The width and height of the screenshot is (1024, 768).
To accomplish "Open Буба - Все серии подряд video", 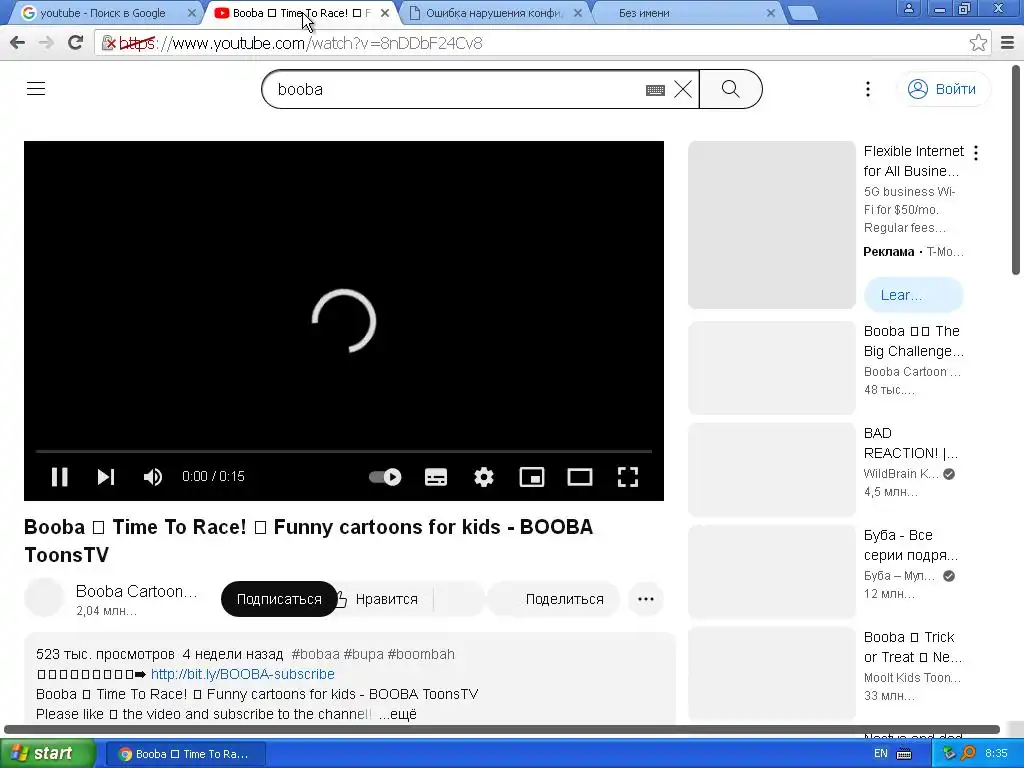I will tap(910, 545).
